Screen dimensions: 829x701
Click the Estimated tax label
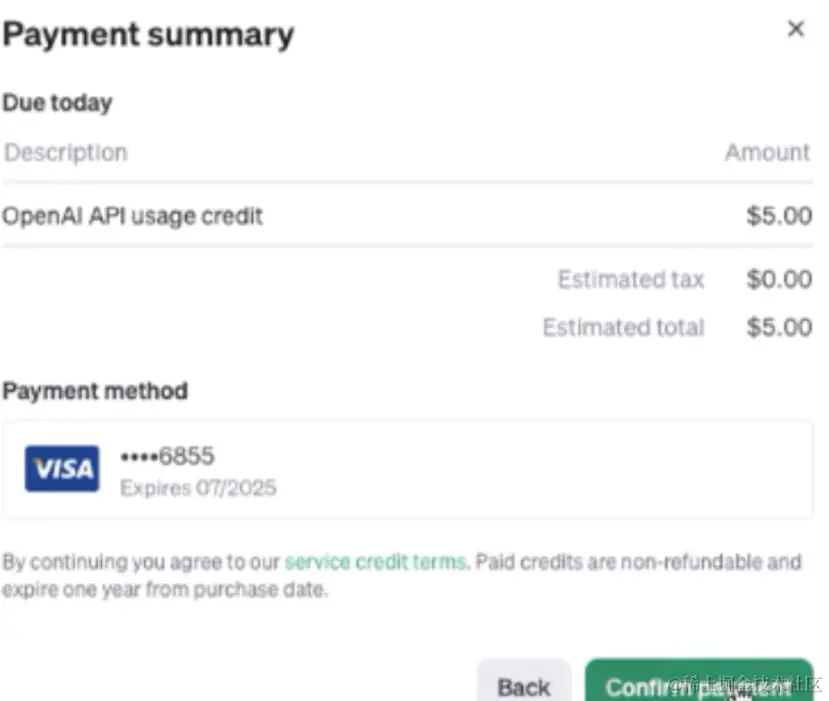pyautogui.click(x=630, y=280)
